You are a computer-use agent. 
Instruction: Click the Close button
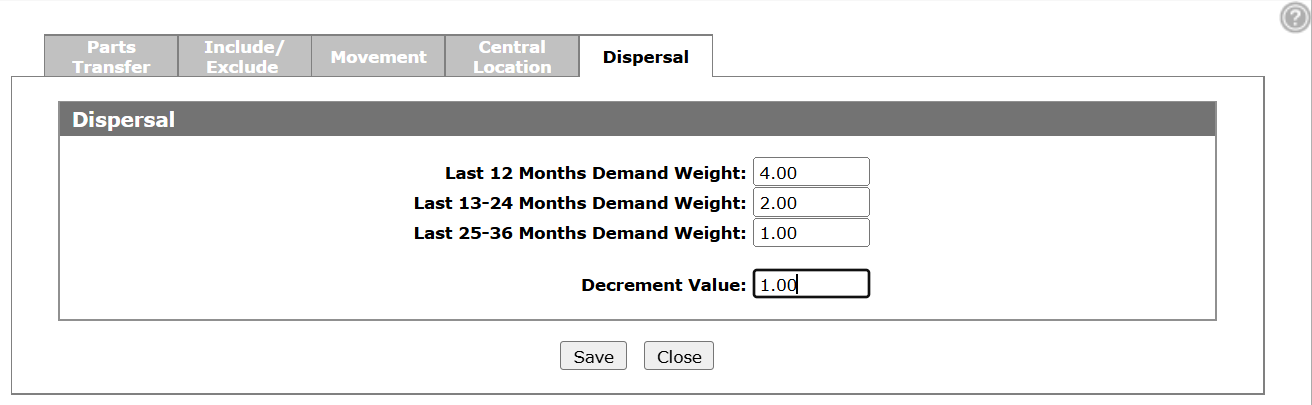pos(679,357)
